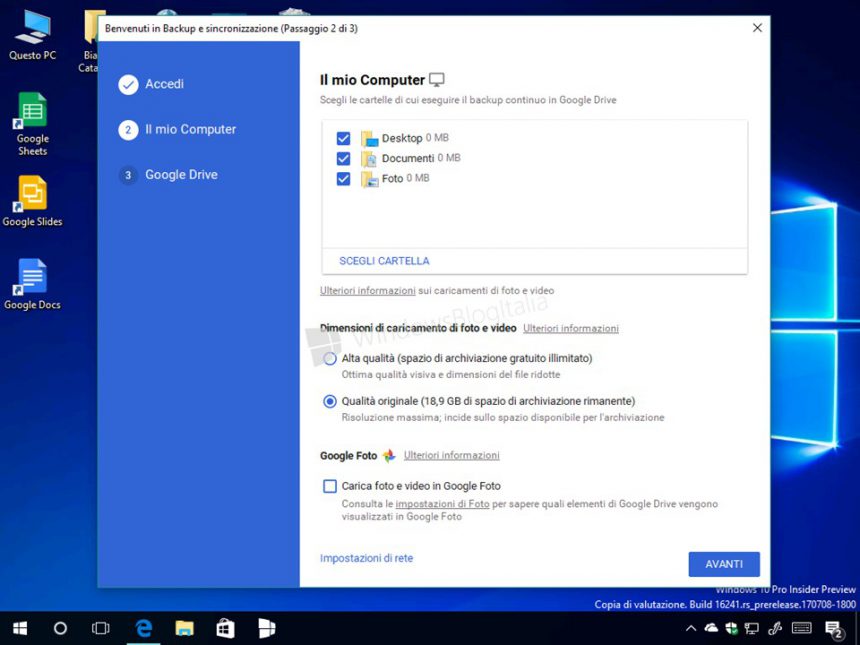This screenshot has height=645, width=860.
Task: Open the Google Docs desktop shortcut
Action: (32, 284)
